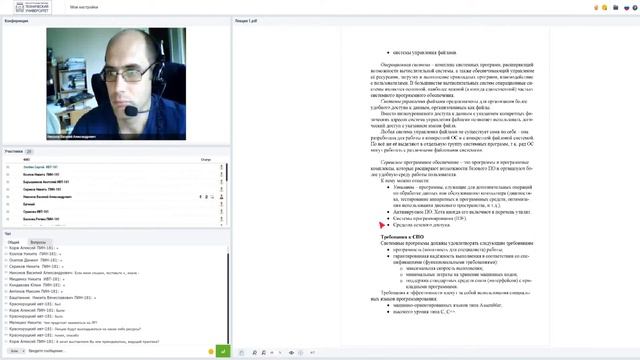640x360 pixels.
Task: Click presenter icon in Василий Александрович row
Action: [x=222, y=197]
